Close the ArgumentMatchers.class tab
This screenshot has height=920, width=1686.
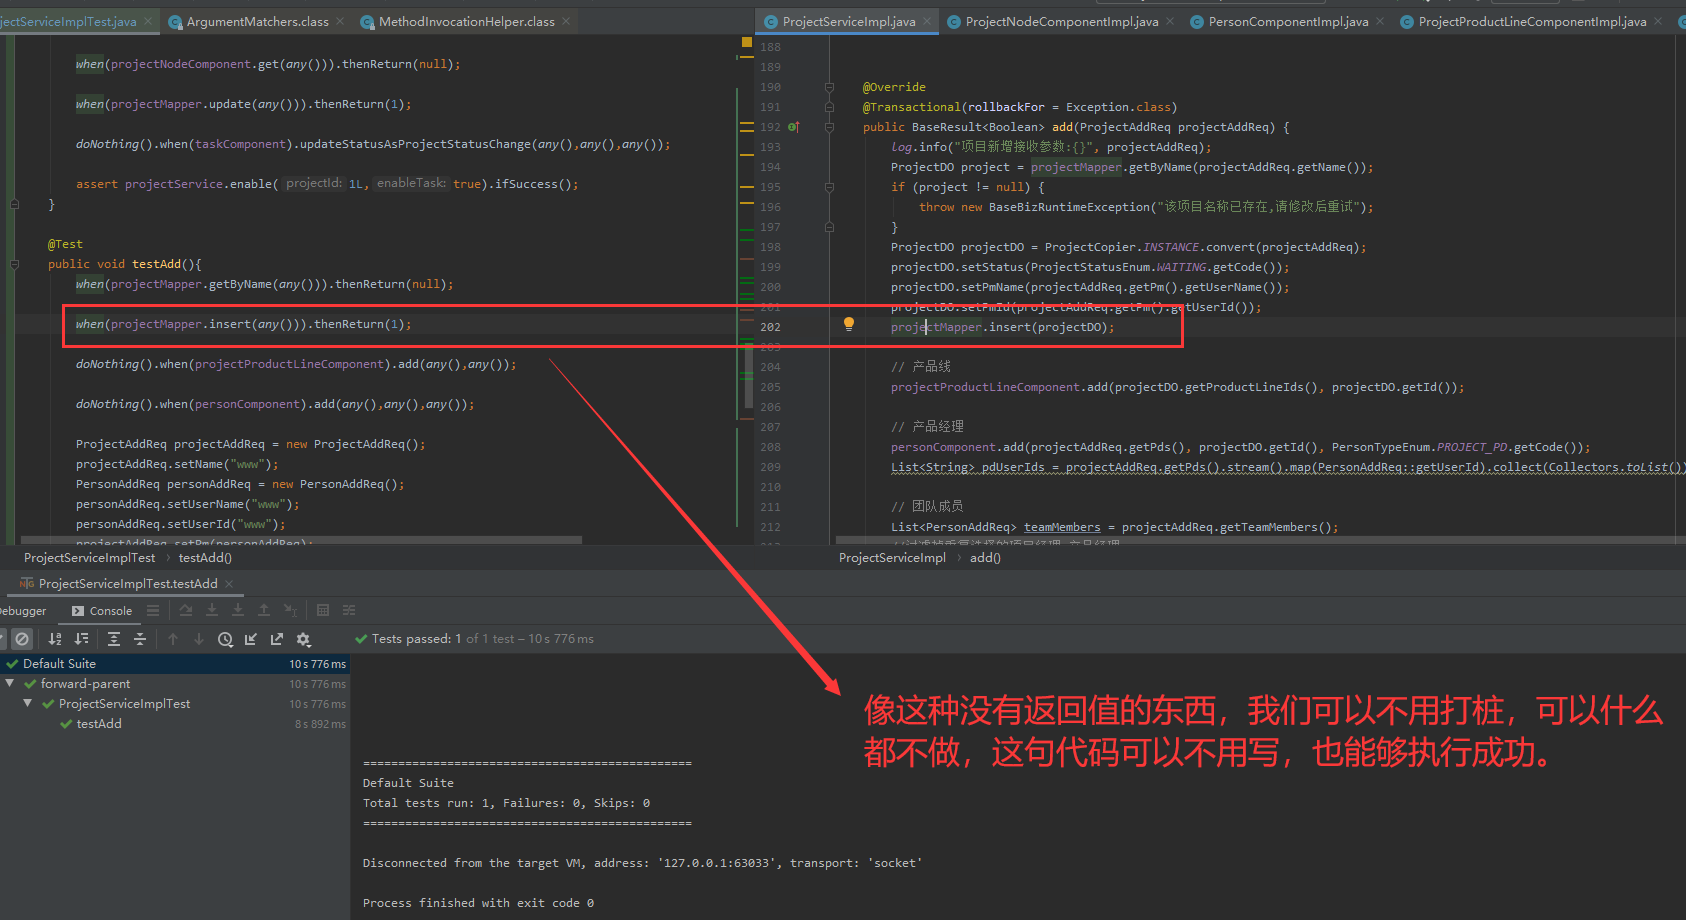(340, 21)
